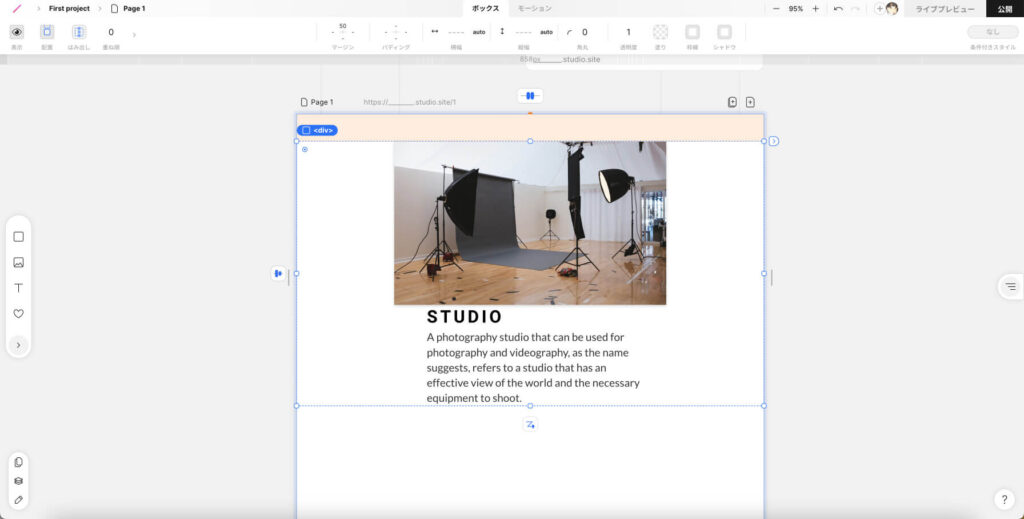Open the Pages icon at bottom left

coord(18,462)
